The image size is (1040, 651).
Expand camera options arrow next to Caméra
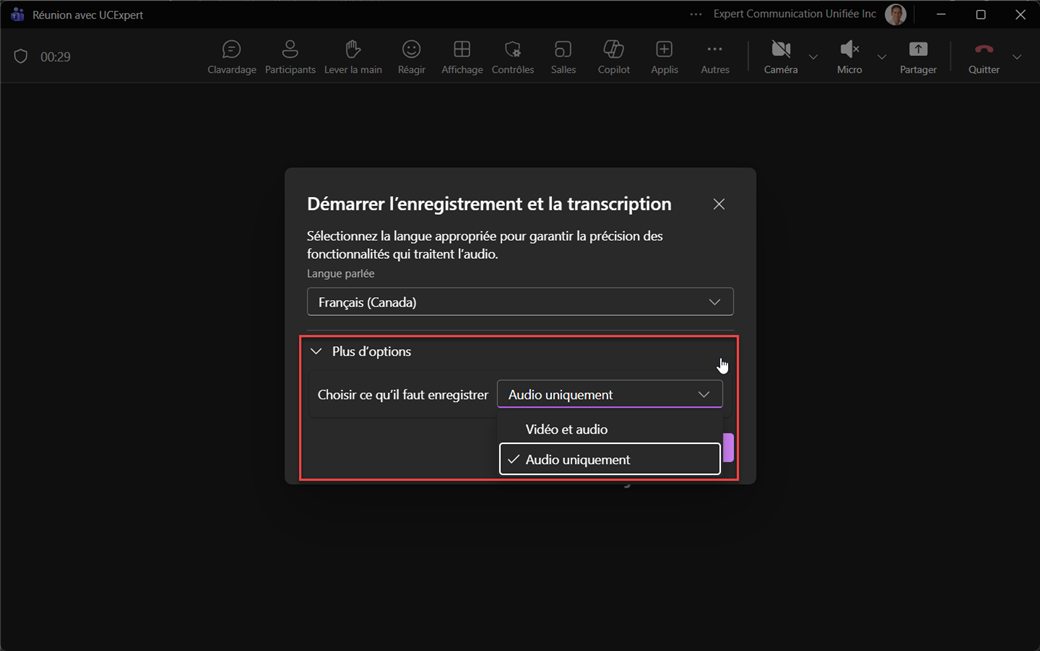[813, 57]
